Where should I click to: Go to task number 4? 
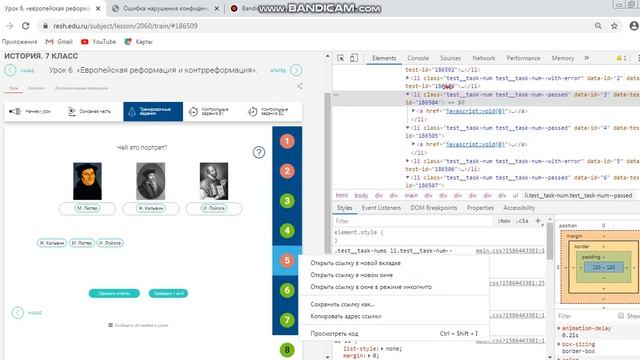point(287,231)
